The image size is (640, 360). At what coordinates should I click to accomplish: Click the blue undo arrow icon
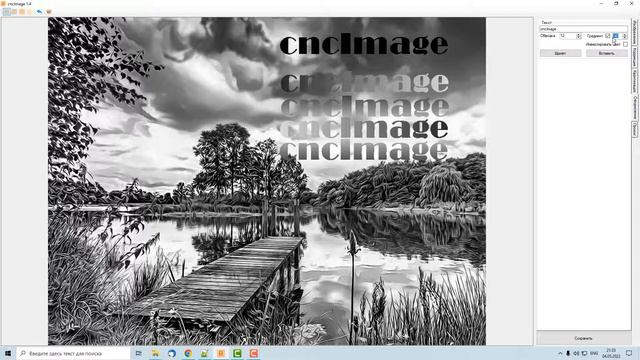[x=39, y=12]
